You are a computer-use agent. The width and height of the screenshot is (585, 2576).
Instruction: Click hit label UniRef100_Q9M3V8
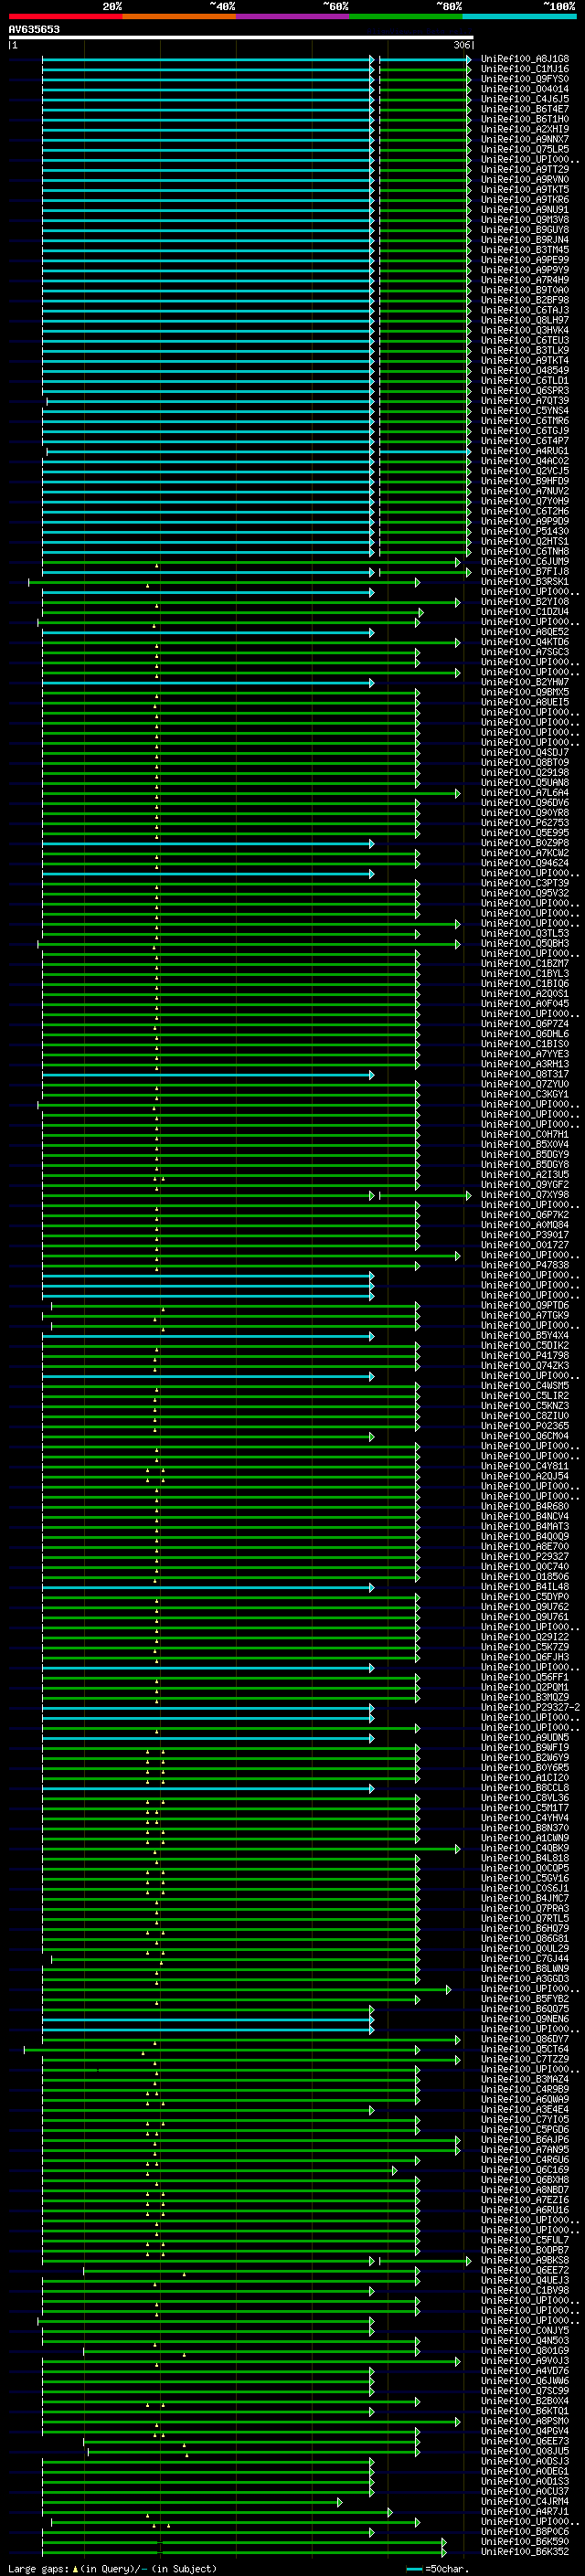coord(525,220)
